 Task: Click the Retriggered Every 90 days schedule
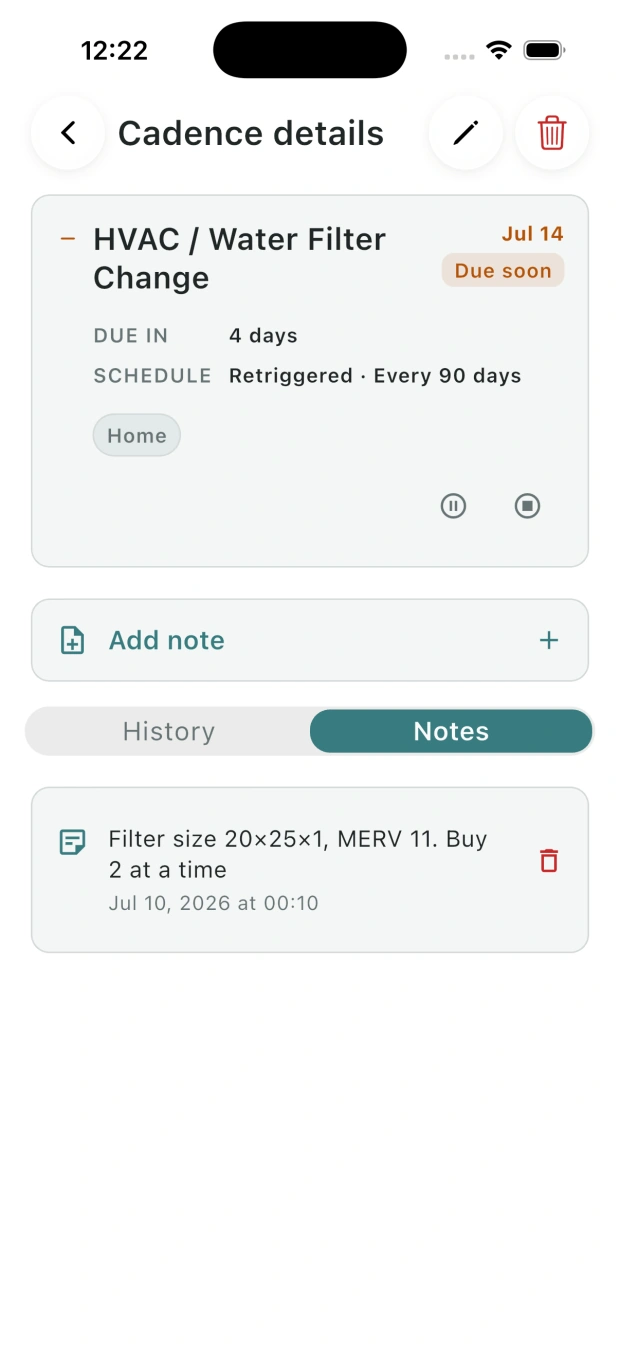(375, 376)
